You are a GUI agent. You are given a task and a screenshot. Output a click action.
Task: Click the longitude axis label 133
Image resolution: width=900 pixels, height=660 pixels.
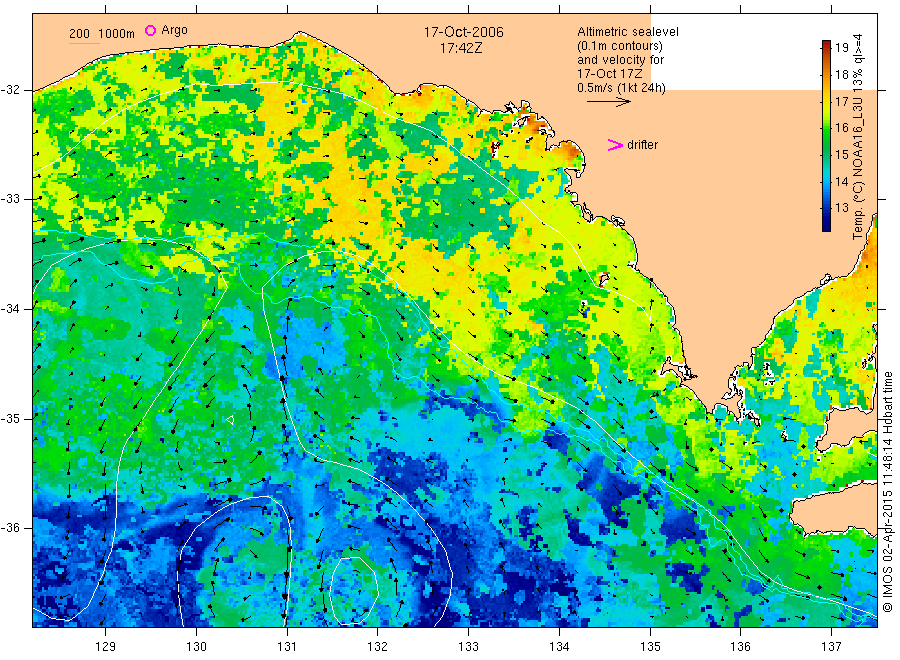(468, 647)
